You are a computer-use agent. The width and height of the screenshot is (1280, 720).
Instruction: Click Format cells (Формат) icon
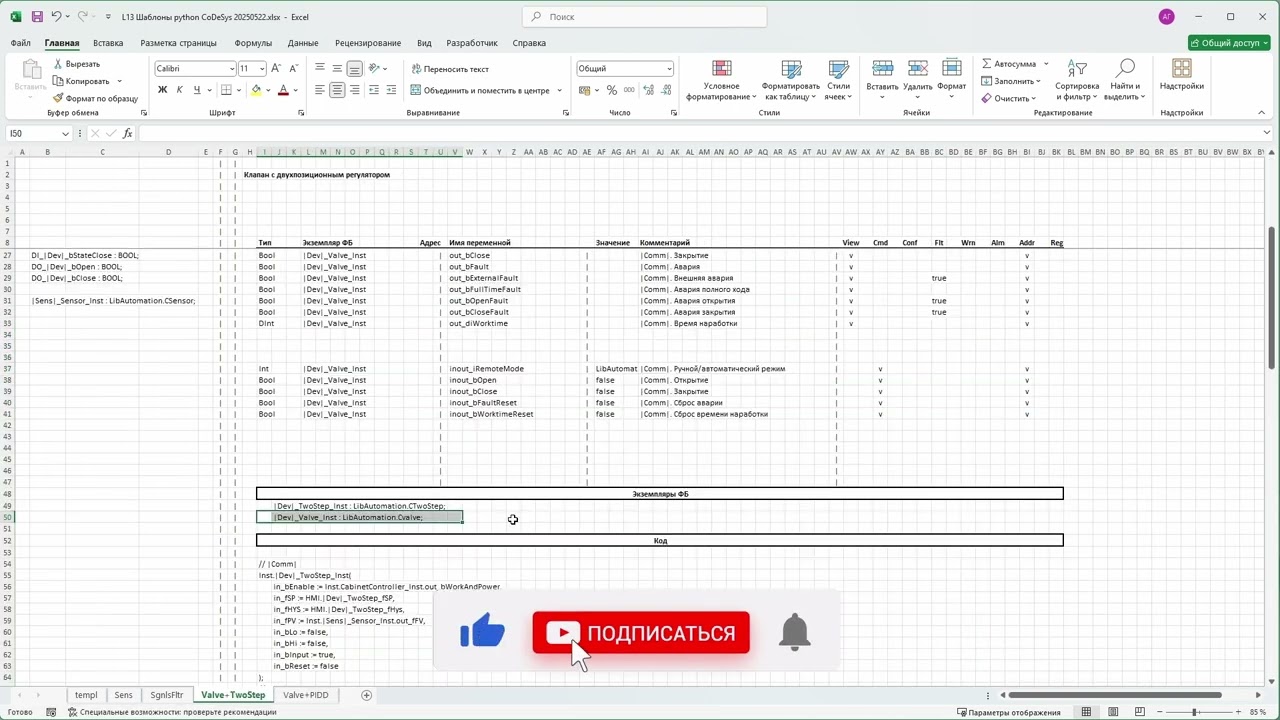(x=951, y=69)
